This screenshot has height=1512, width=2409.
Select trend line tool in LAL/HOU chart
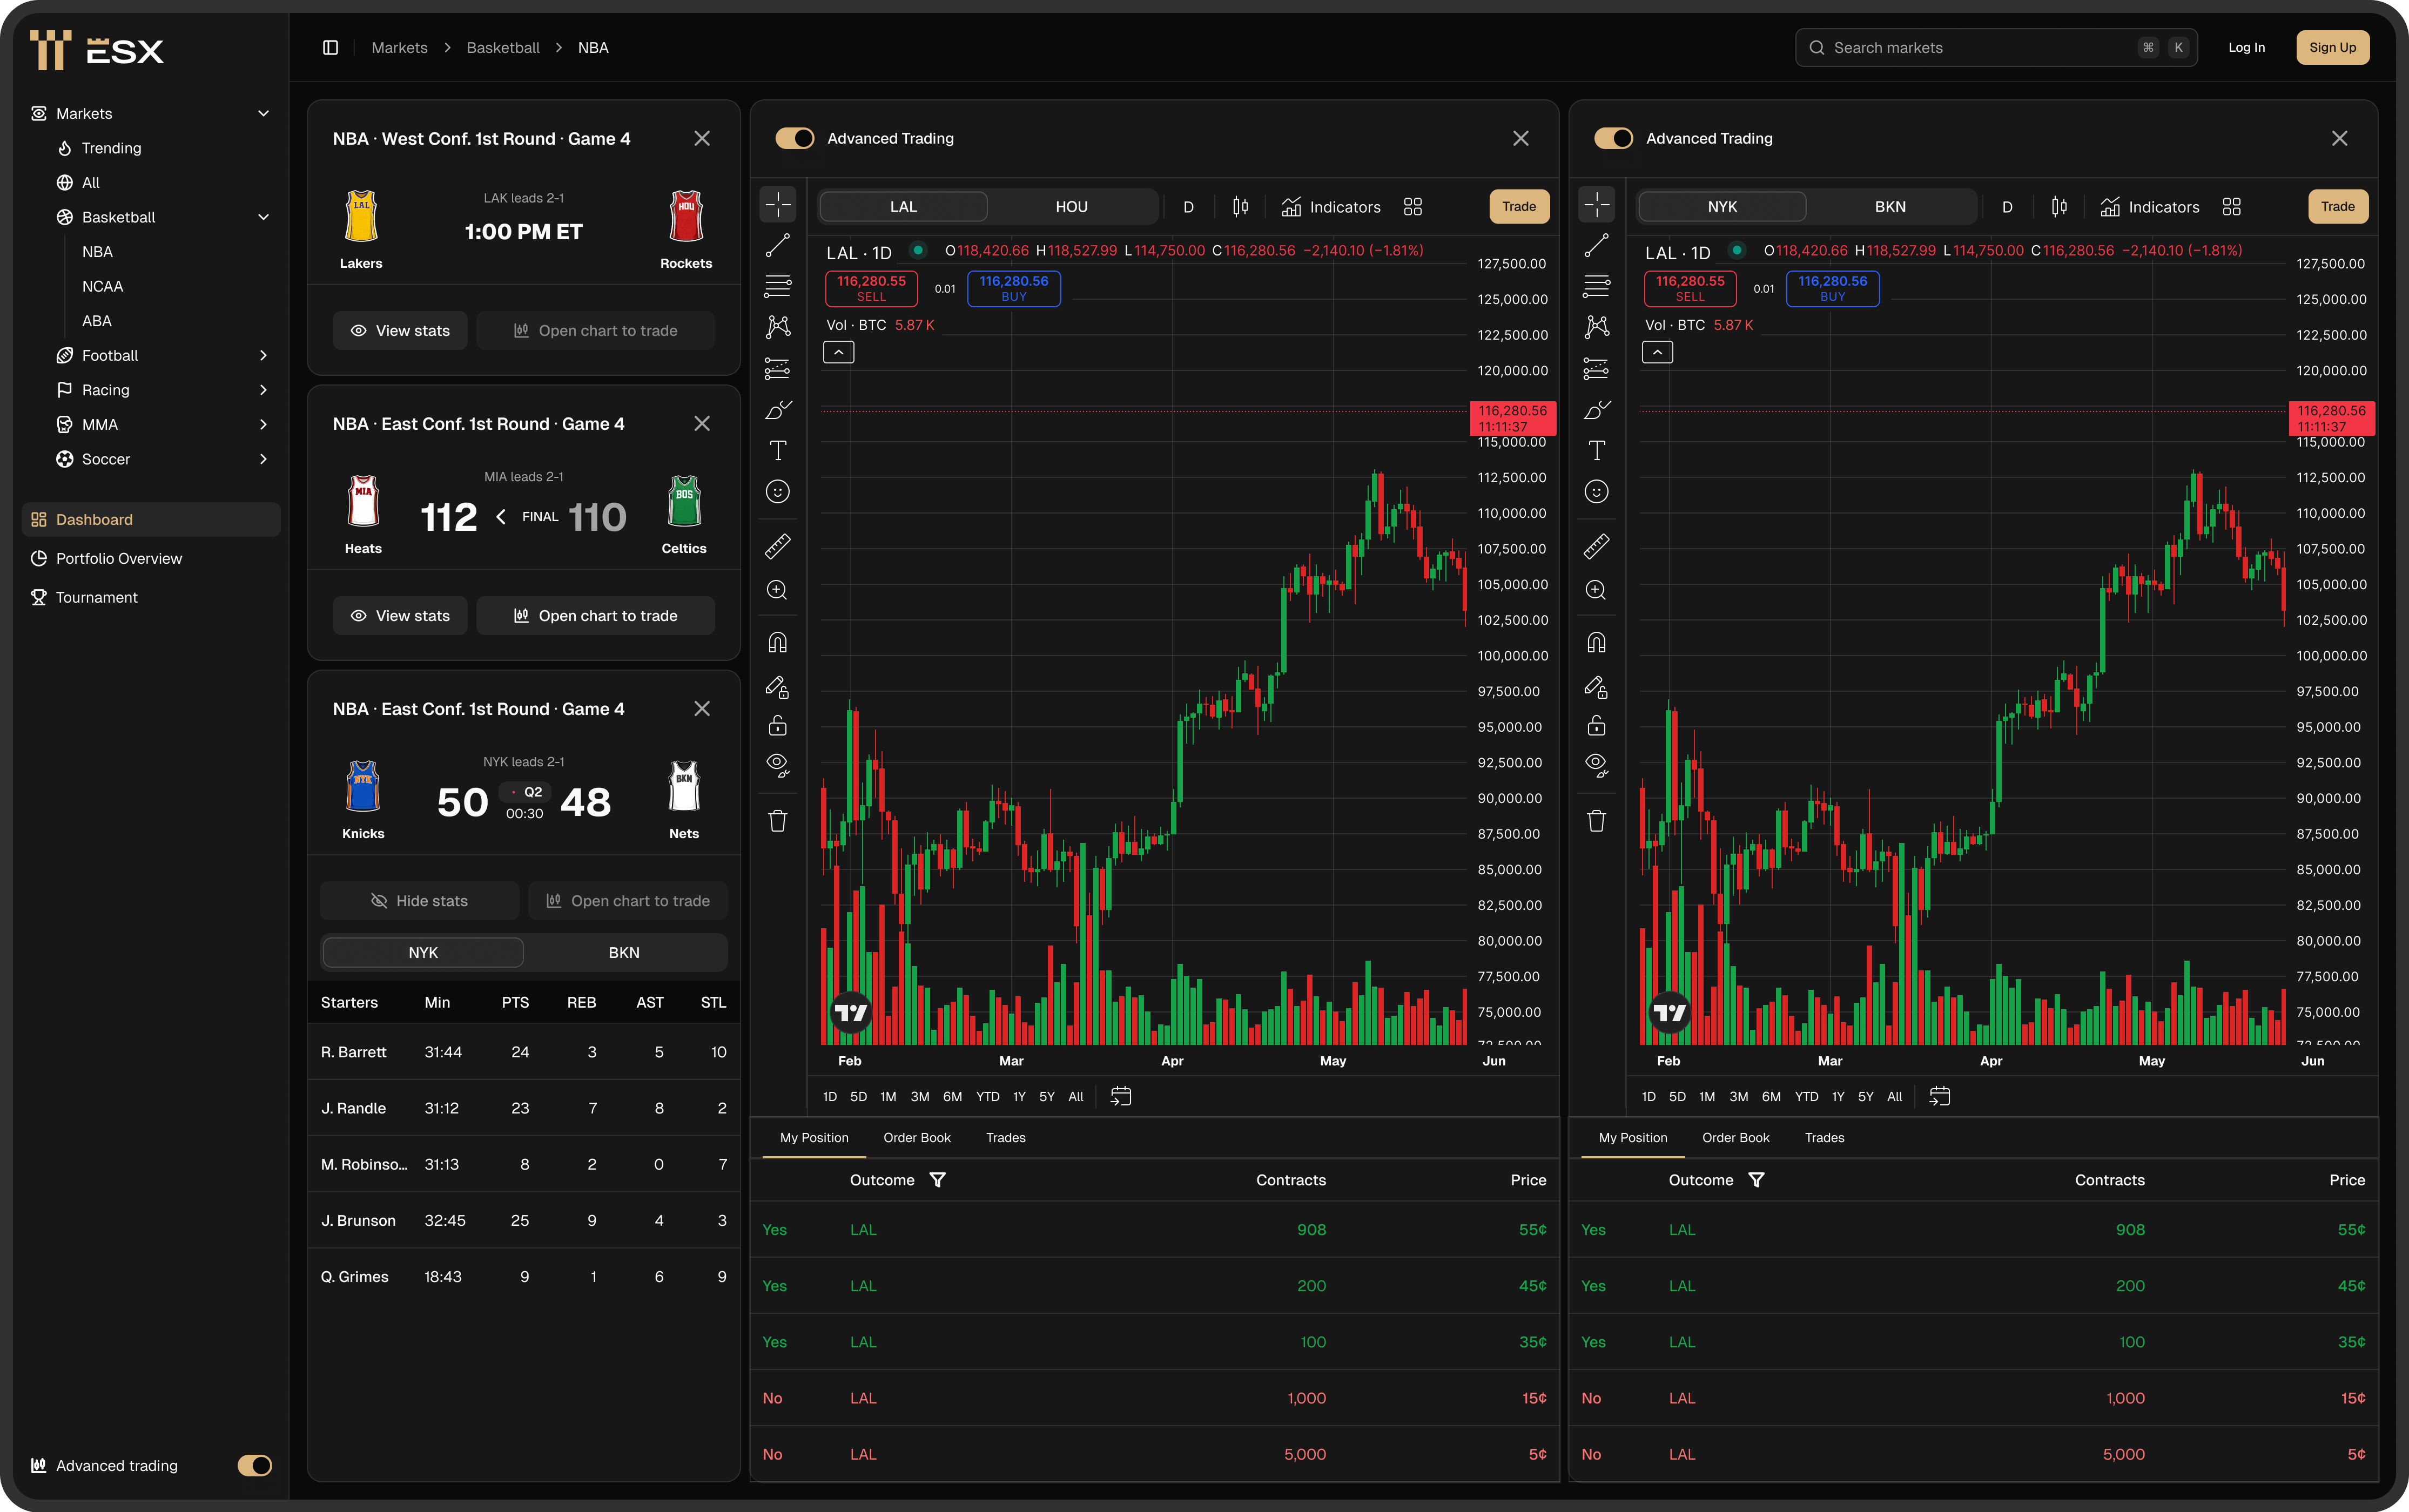(777, 245)
